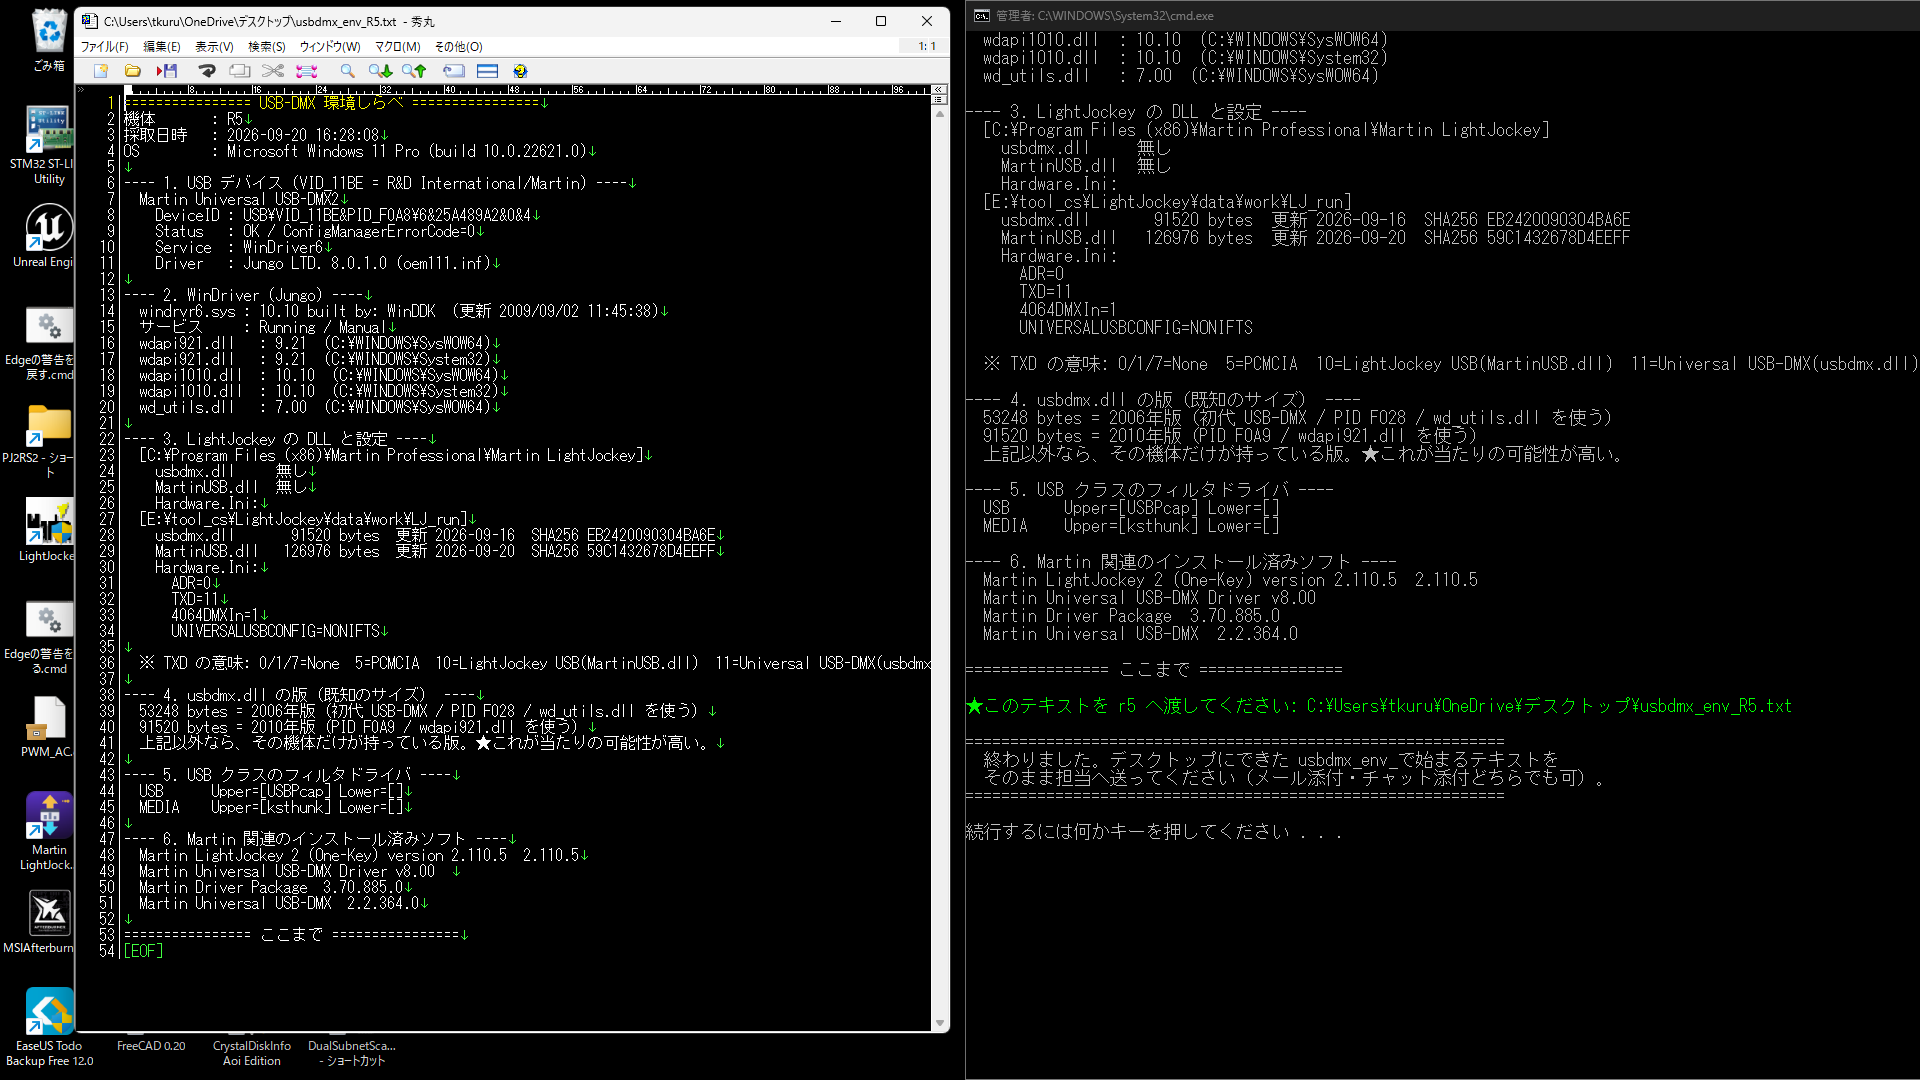Click the Copy icon in toolbar
Screen dimensions: 1920x1080
click(x=240, y=71)
